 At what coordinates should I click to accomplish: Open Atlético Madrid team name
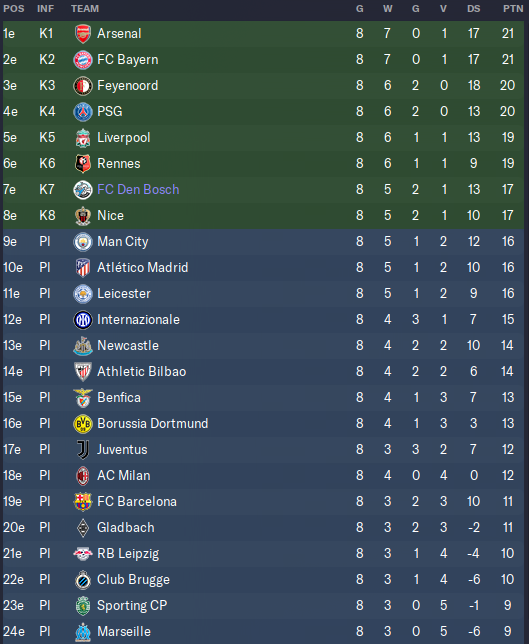click(x=143, y=267)
